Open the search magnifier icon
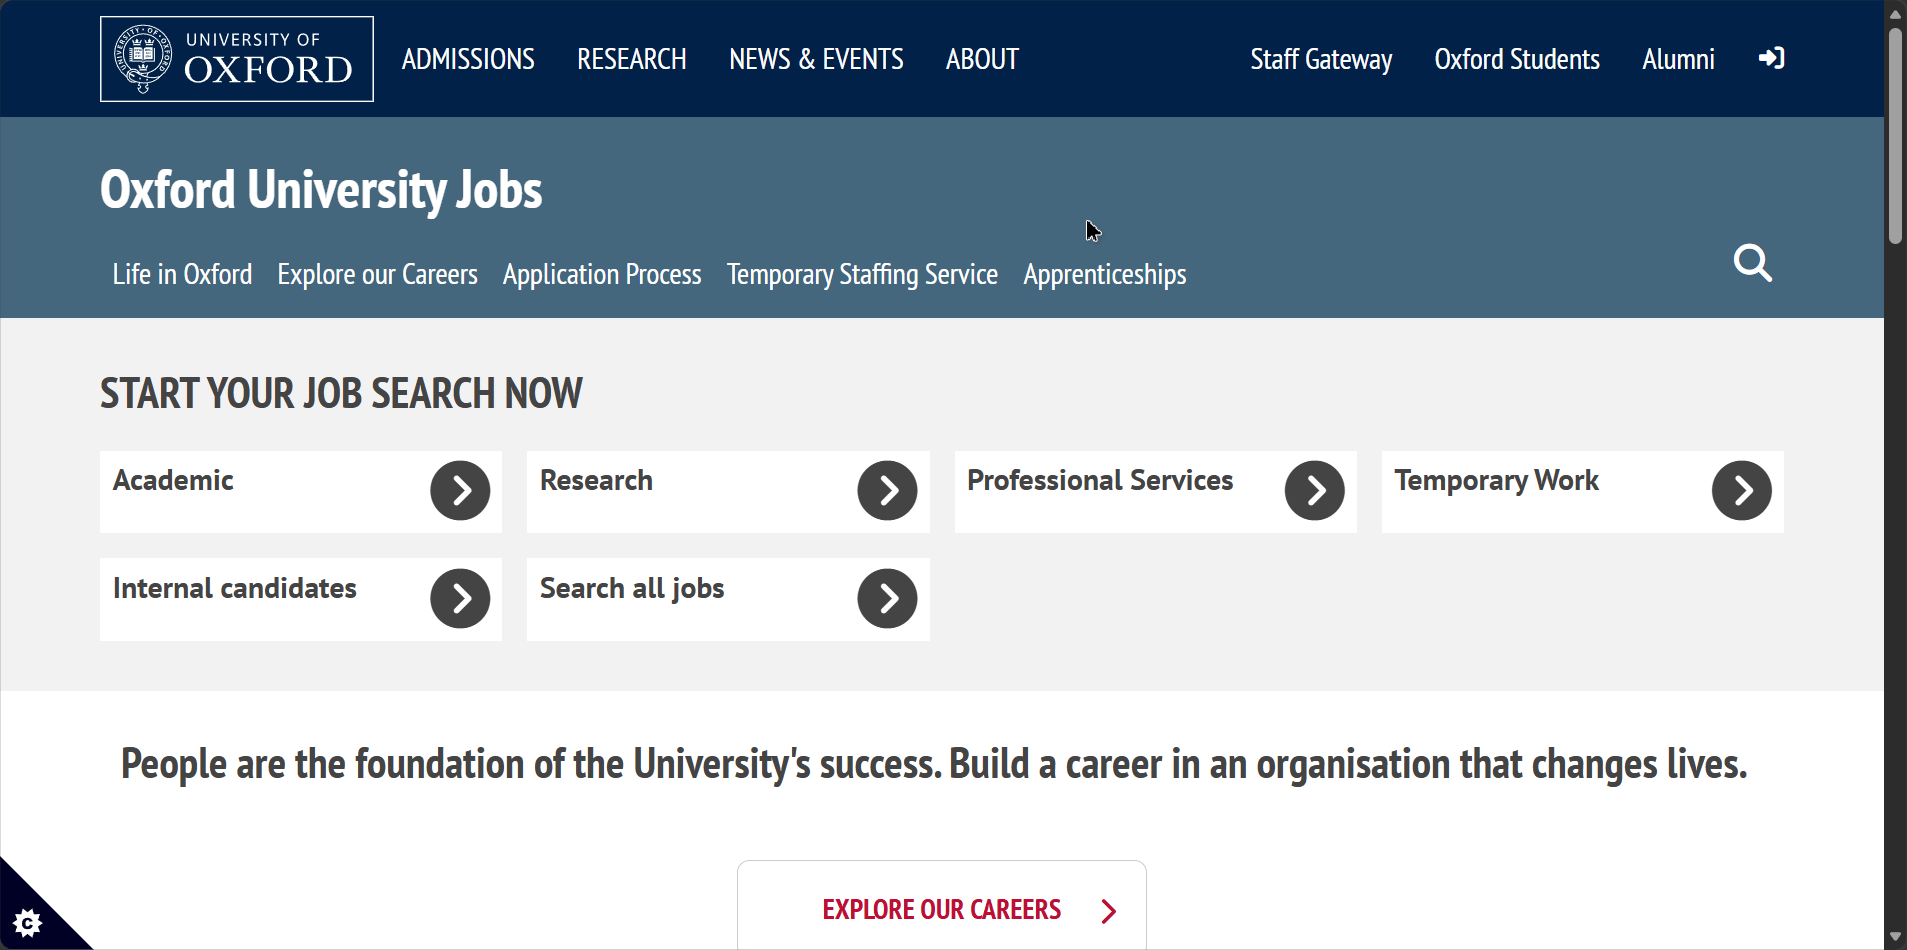Viewport: 1907px width, 950px height. pyautogui.click(x=1752, y=263)
